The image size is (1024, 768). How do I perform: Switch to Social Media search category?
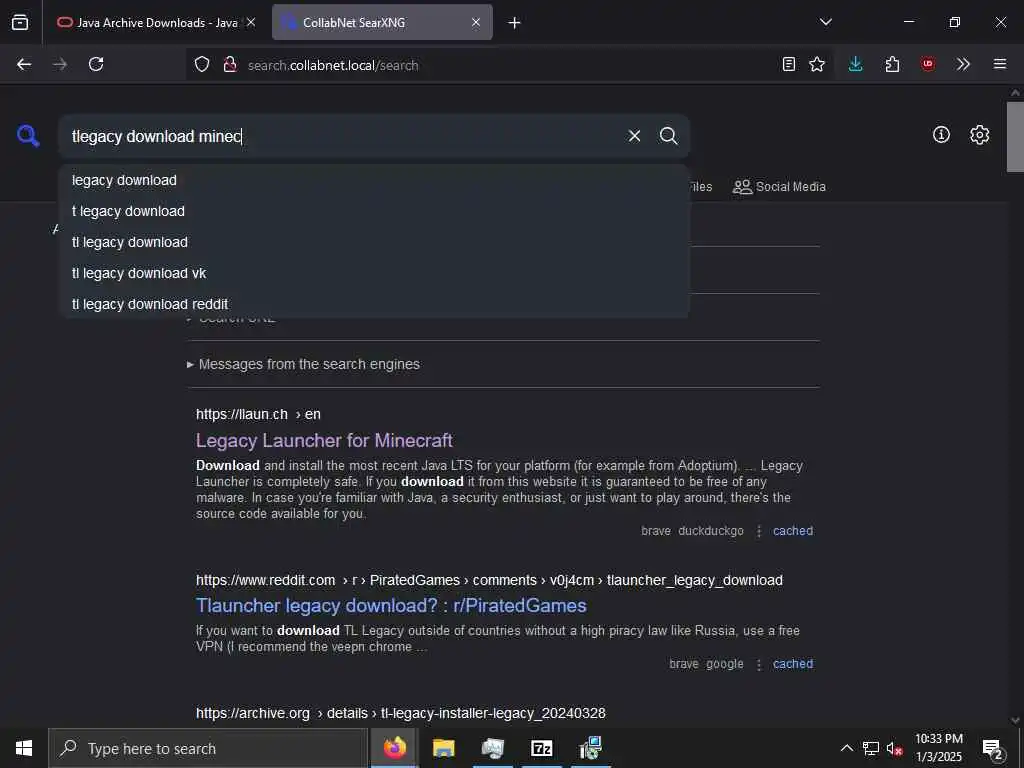[779, 187]
